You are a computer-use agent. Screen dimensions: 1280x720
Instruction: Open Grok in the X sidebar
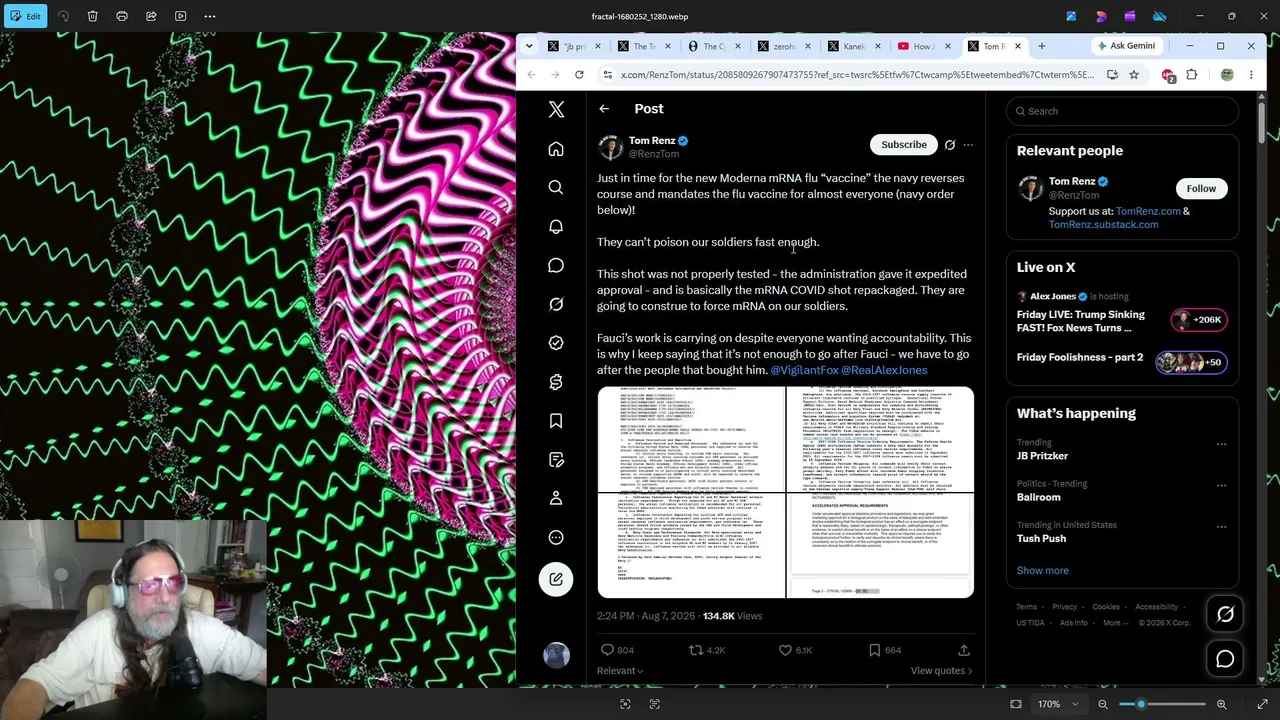(x=556, y=304)
